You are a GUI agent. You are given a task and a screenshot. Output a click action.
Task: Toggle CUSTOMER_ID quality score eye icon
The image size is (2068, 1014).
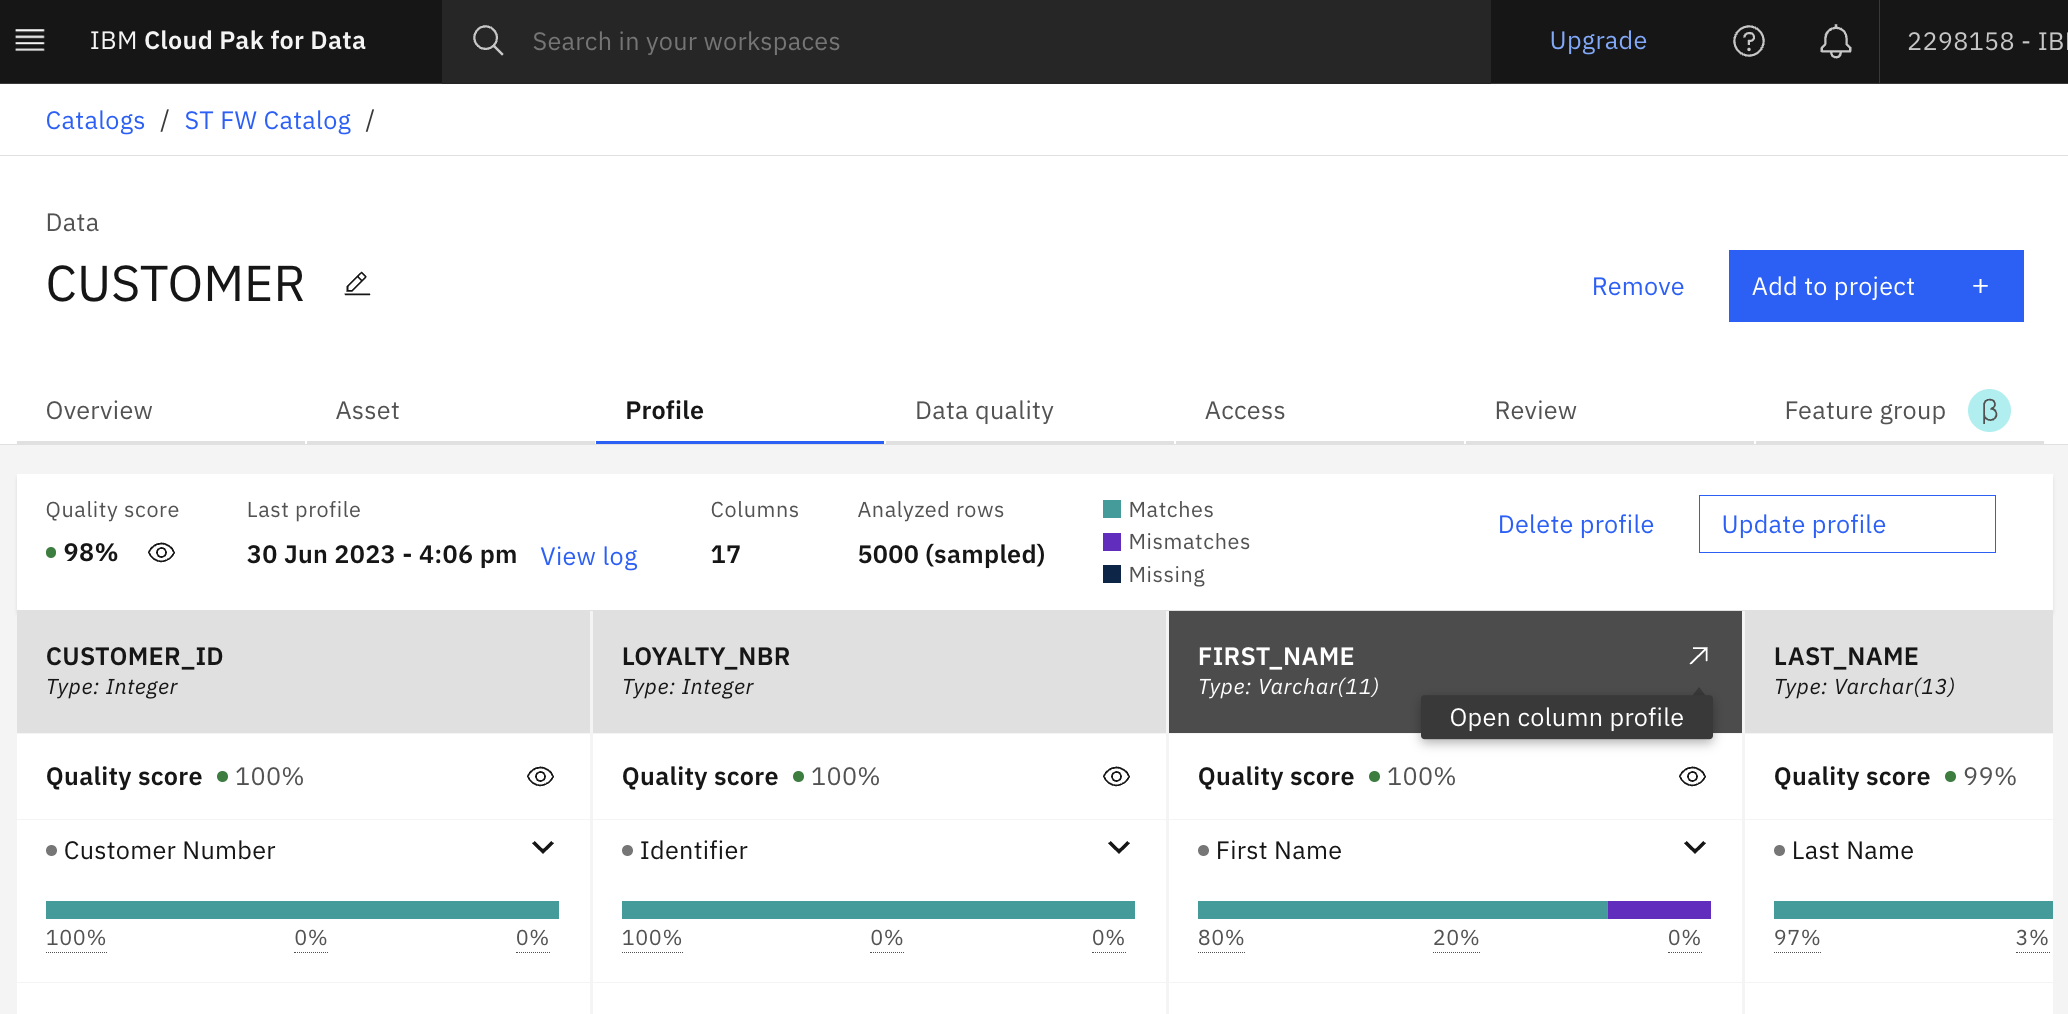point(540,777)
